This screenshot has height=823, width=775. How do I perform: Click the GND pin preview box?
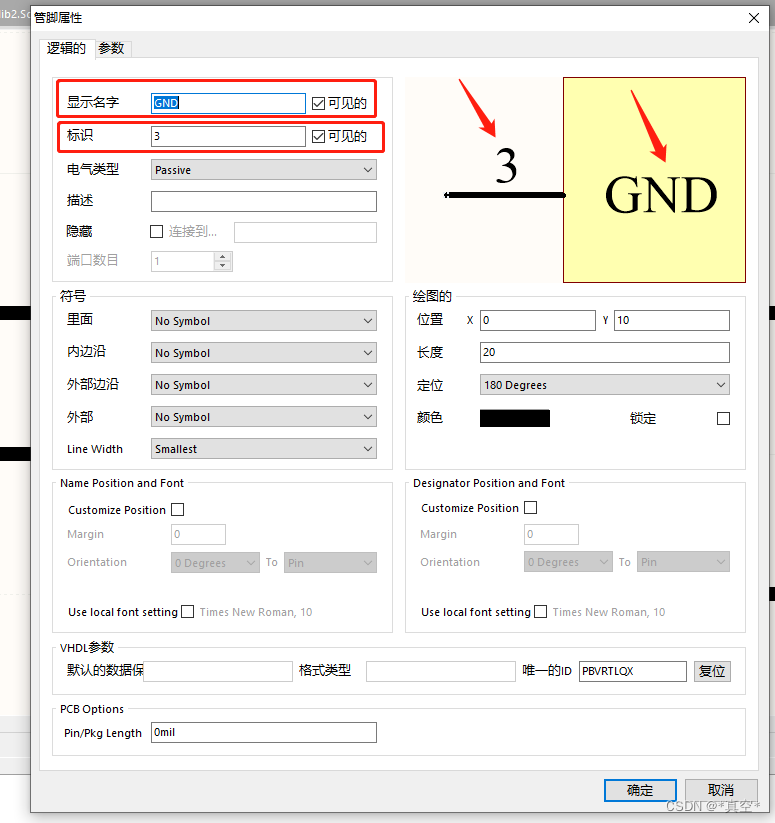654,180
